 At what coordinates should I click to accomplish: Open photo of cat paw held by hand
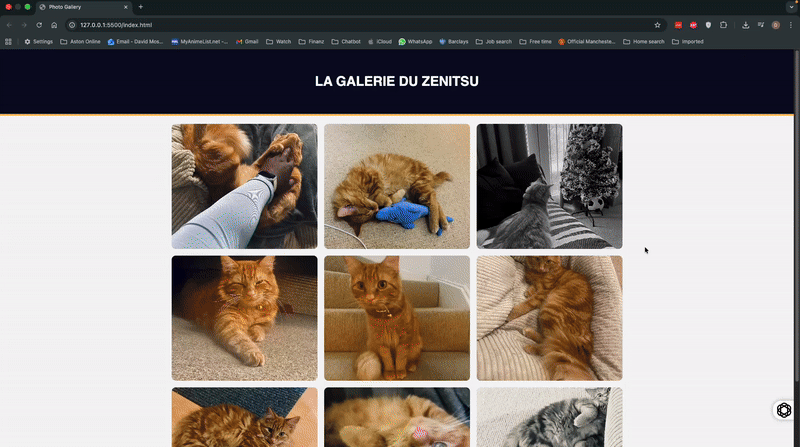tap(244, 186)
